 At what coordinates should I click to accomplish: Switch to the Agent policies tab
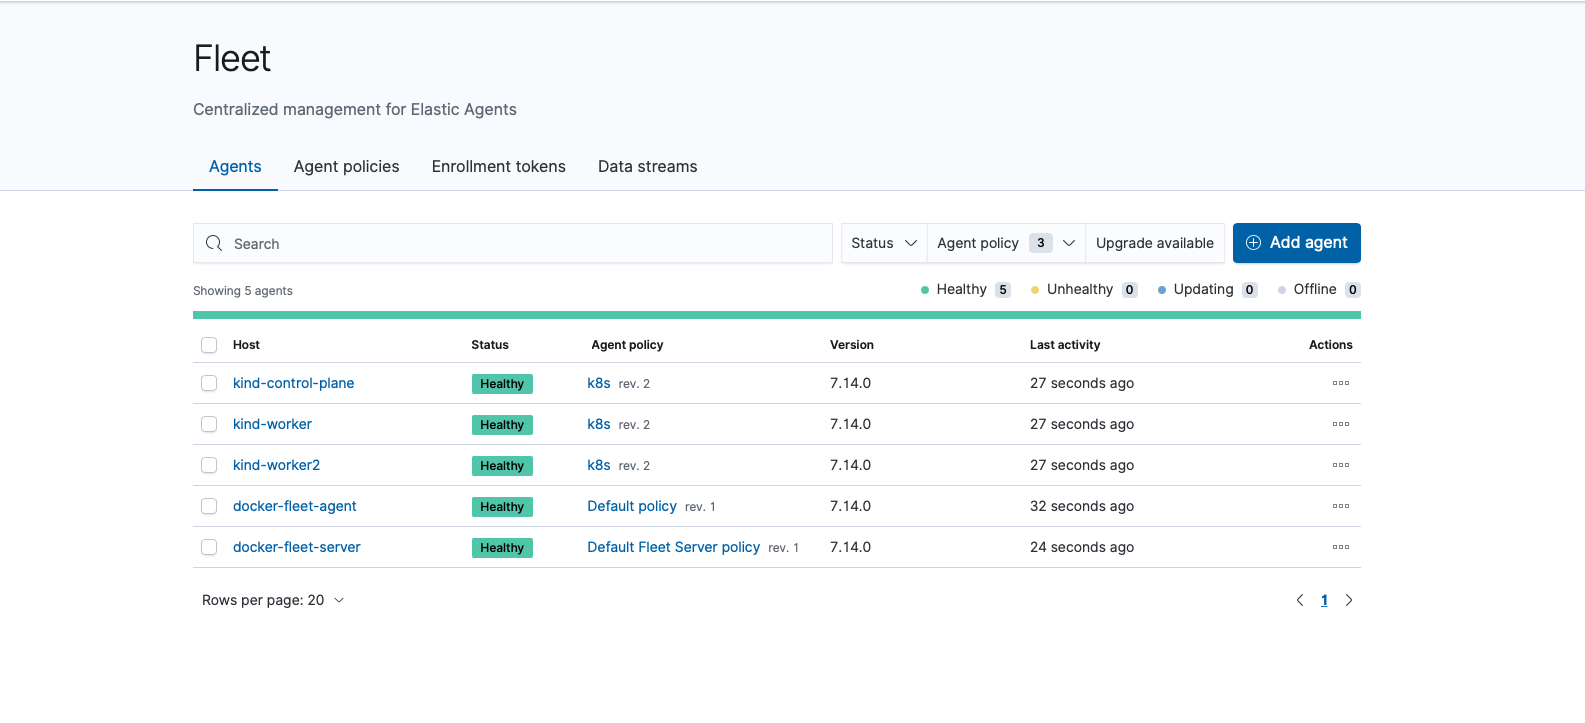coord(347,166)
